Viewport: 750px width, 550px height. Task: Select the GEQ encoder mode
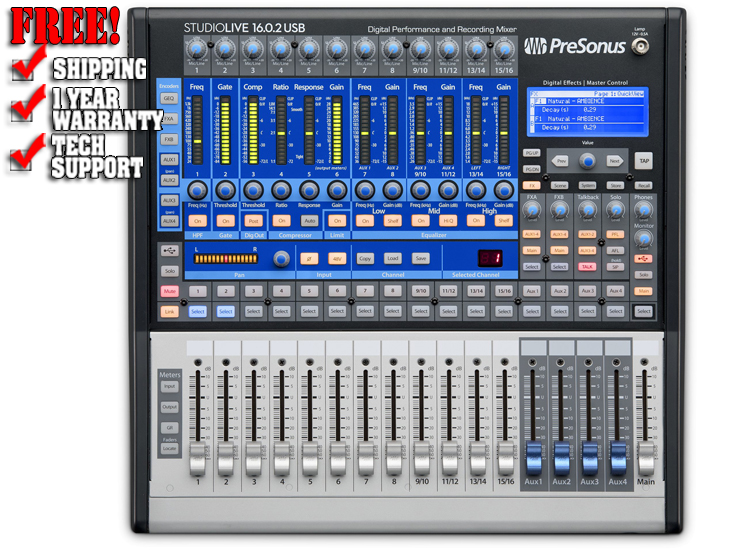coord(169,99)
